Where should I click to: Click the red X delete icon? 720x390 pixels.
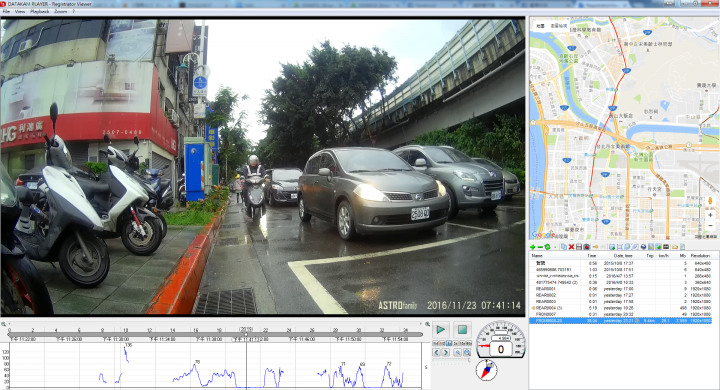coord(571,247)
